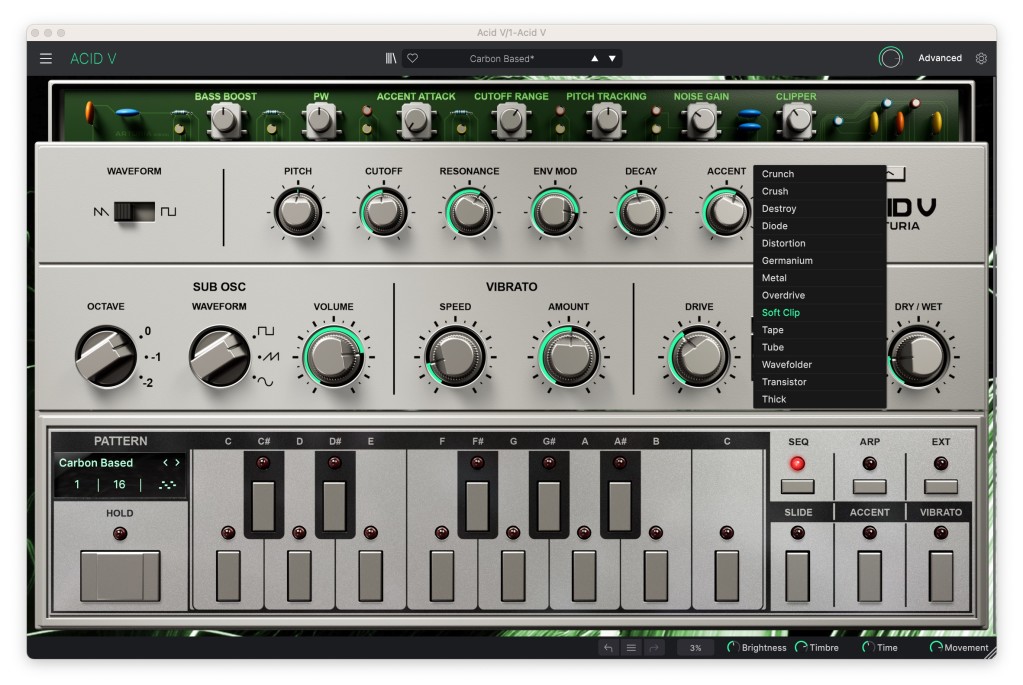Toggle the HOLD button
The image size is (1023, 685).
coord(120,575)
